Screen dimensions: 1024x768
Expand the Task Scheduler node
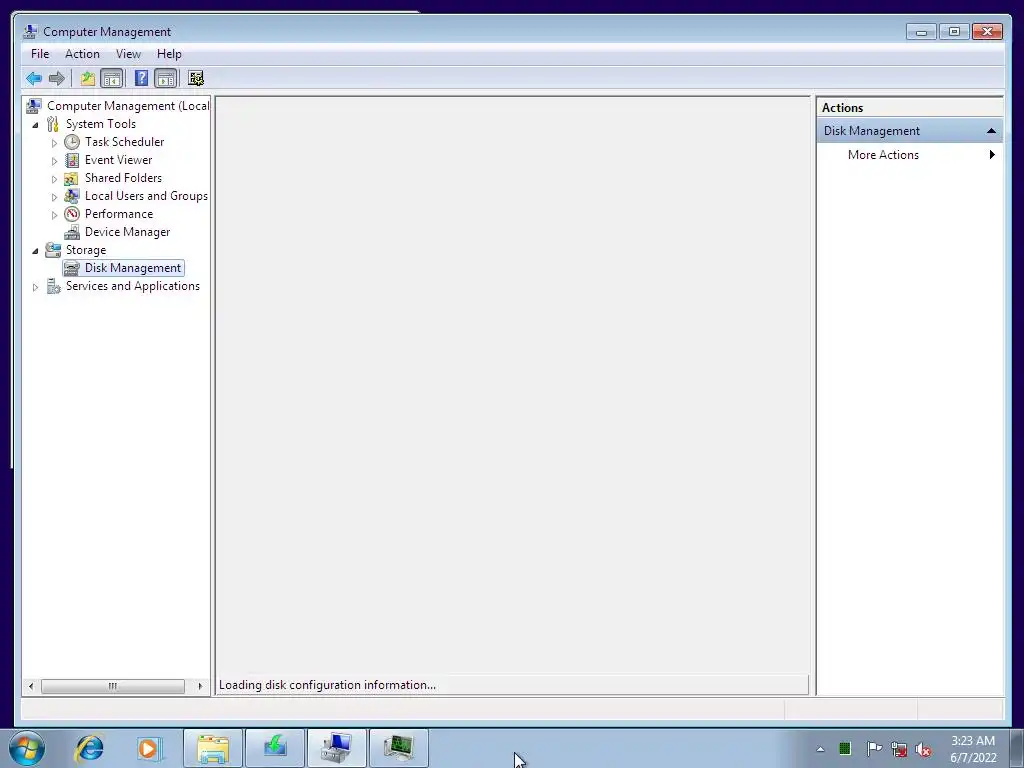click(54, 142)
